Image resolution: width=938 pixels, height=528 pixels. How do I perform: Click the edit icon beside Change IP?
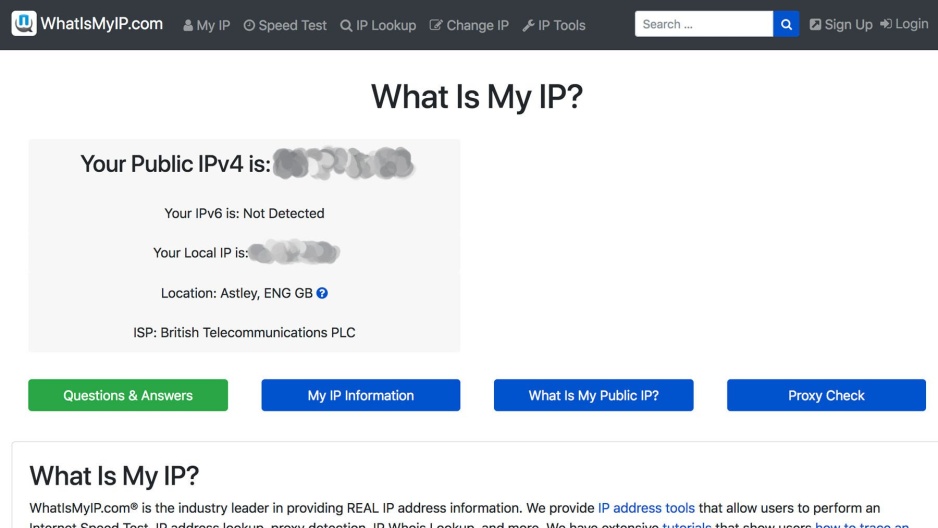click(436, 25)
